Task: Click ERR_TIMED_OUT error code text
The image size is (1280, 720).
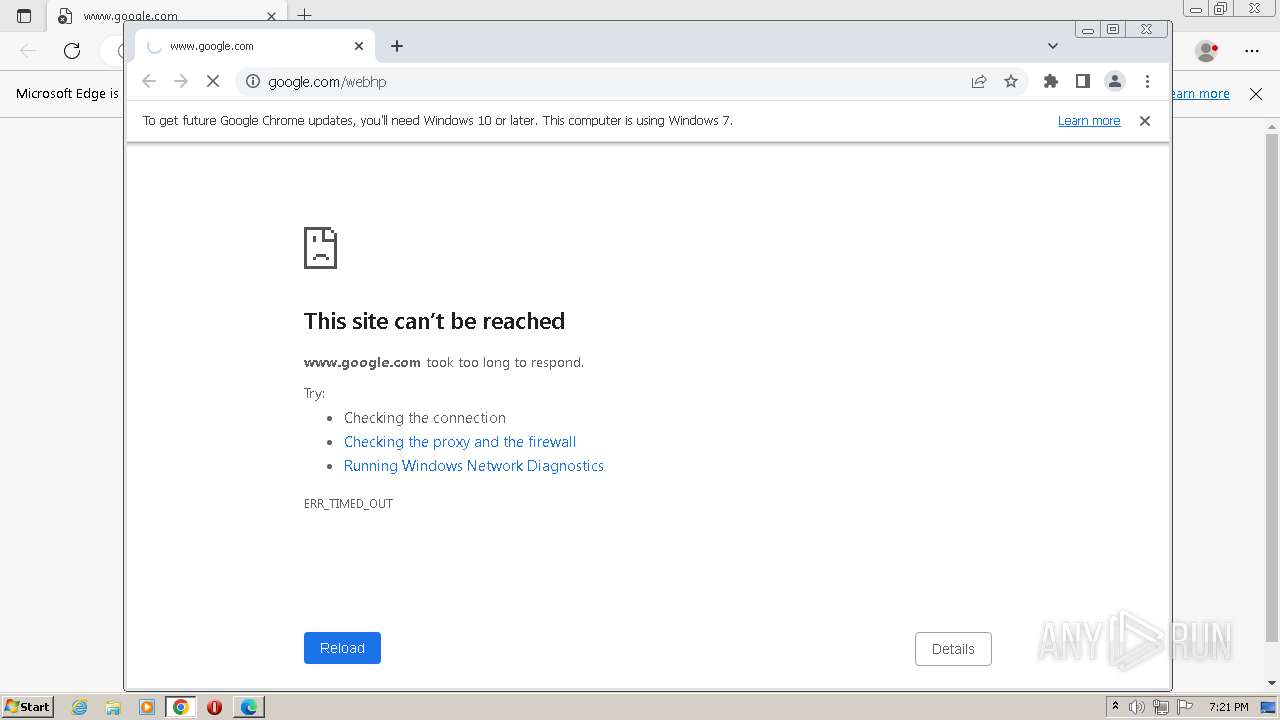Action: (348, 504)
